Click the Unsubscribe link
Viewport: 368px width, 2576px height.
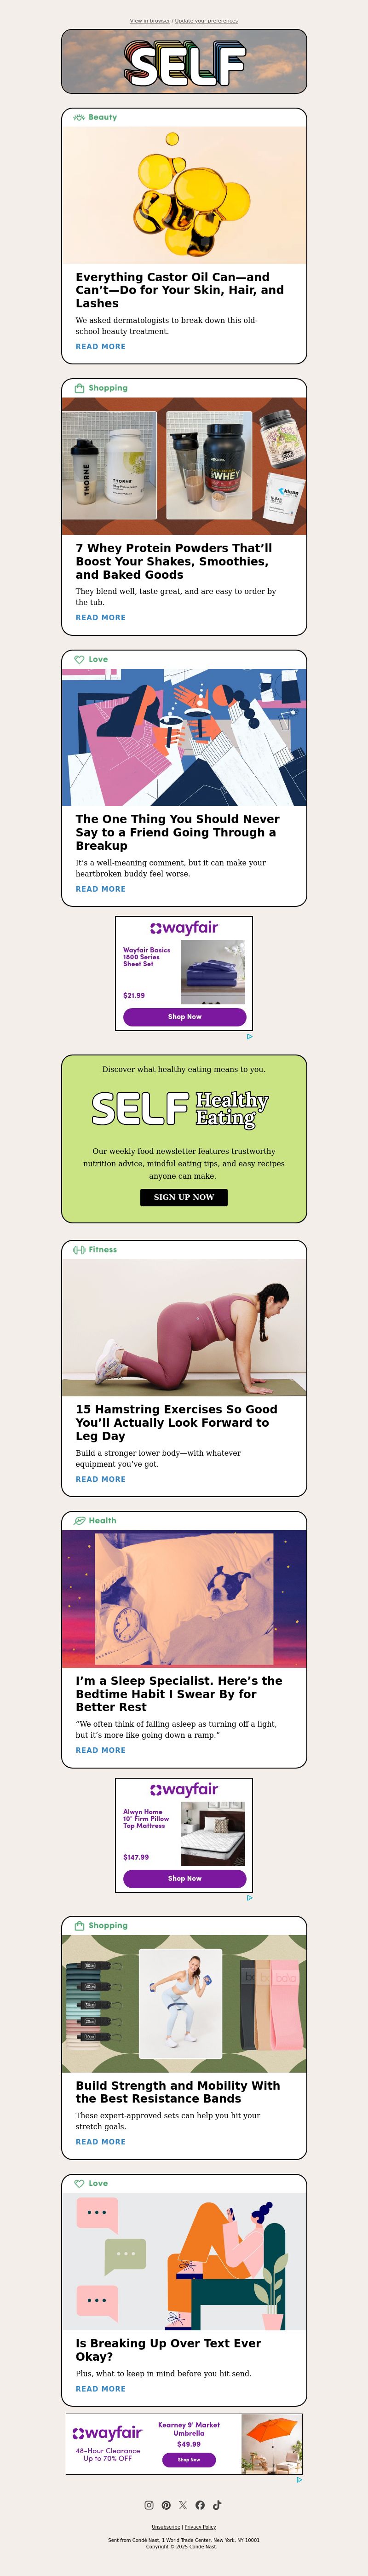(166, 2527)
